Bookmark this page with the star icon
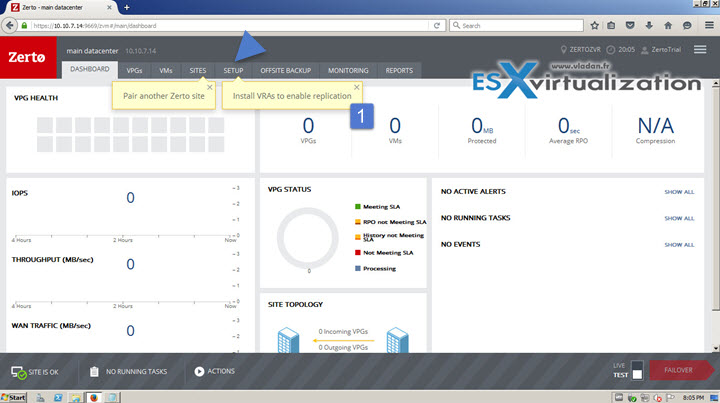The height and width of the screenshot is (403, 720). click(594, 26)
